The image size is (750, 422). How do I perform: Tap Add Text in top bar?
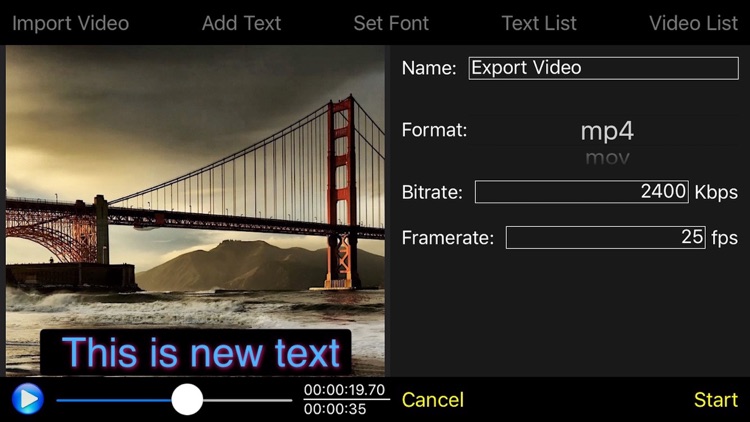tap(241, 23)
